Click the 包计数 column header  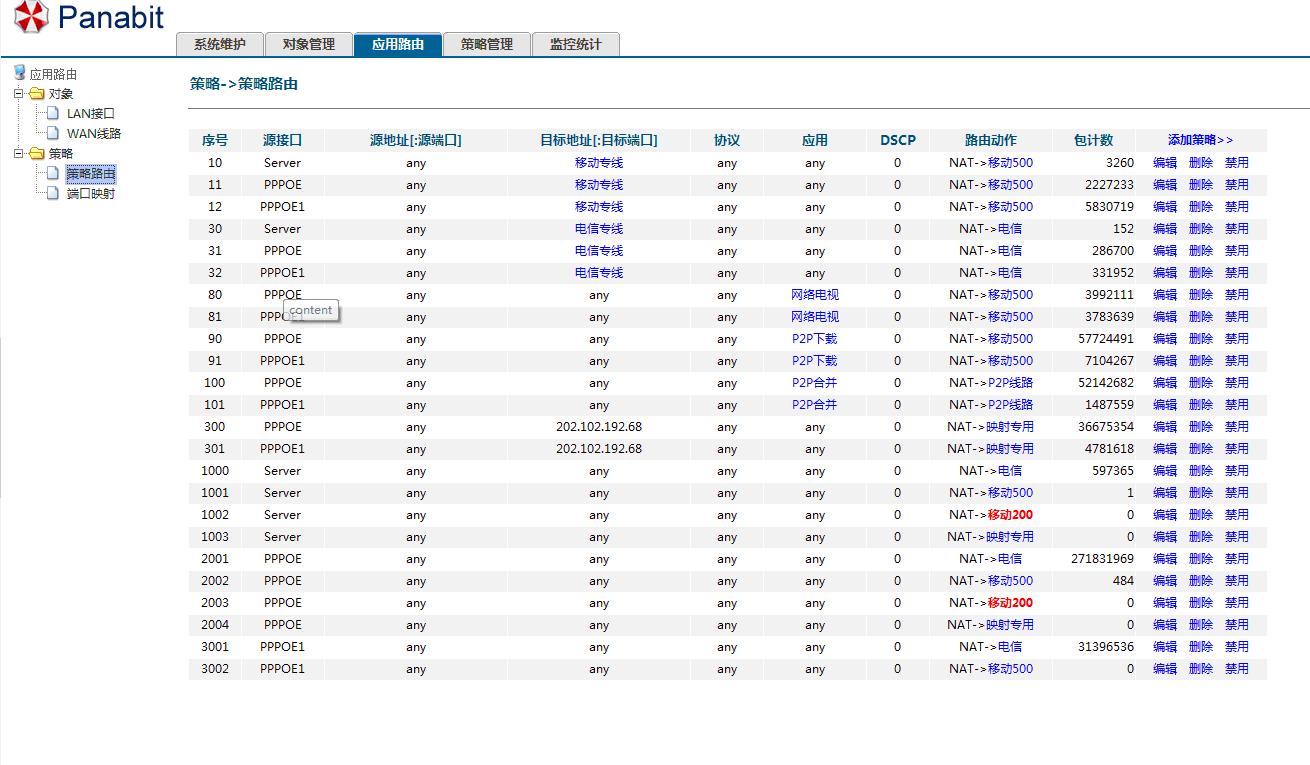pyautogui.click(x=1093, y=140)
